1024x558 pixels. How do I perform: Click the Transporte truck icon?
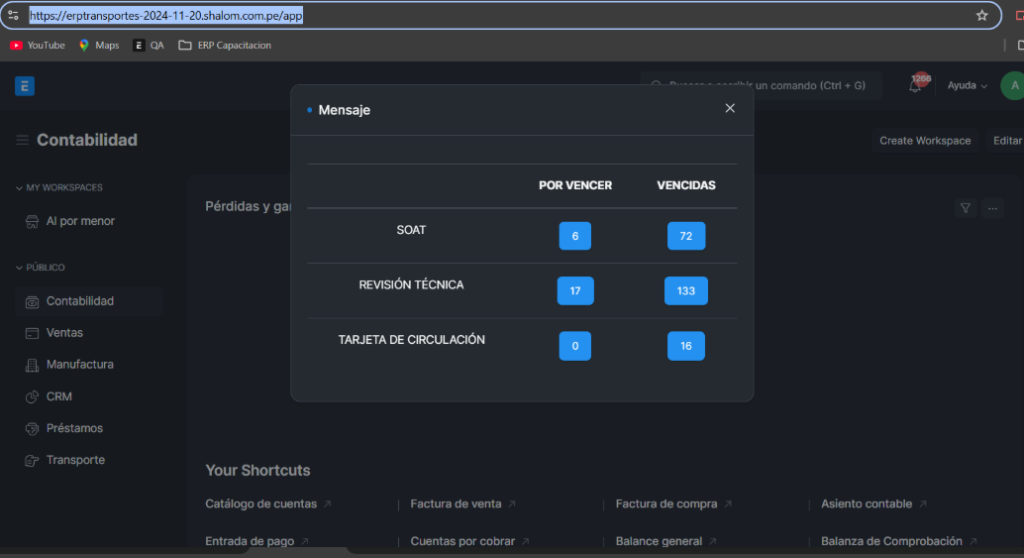31,461
